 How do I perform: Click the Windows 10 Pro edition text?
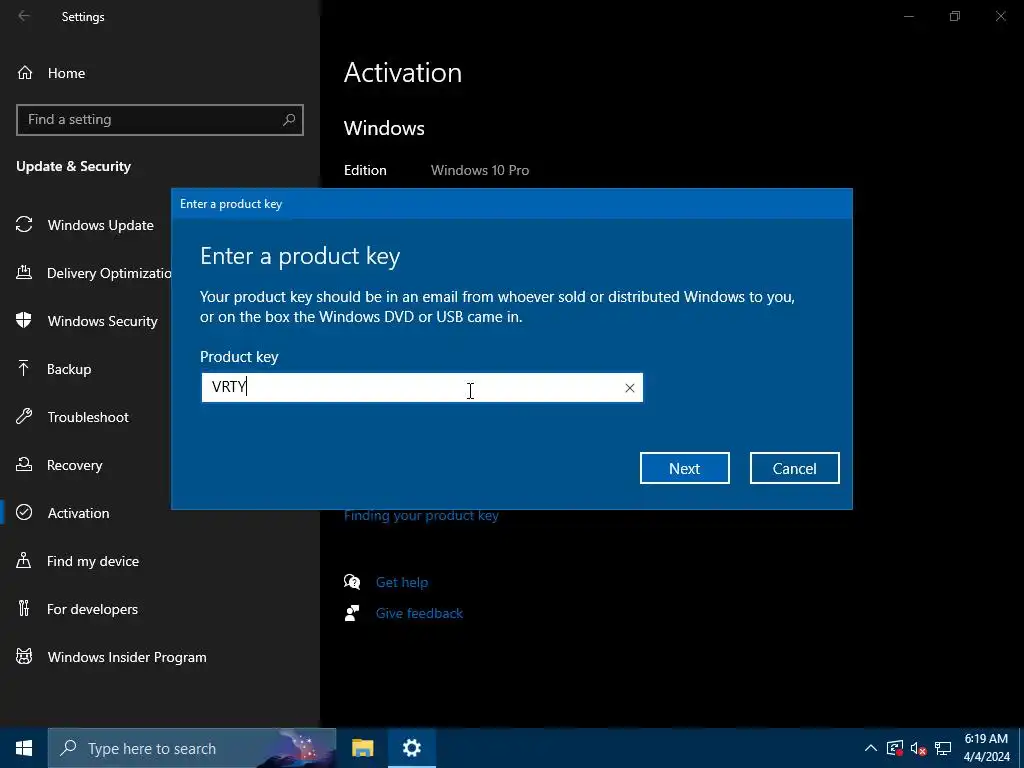pos(480,170)
